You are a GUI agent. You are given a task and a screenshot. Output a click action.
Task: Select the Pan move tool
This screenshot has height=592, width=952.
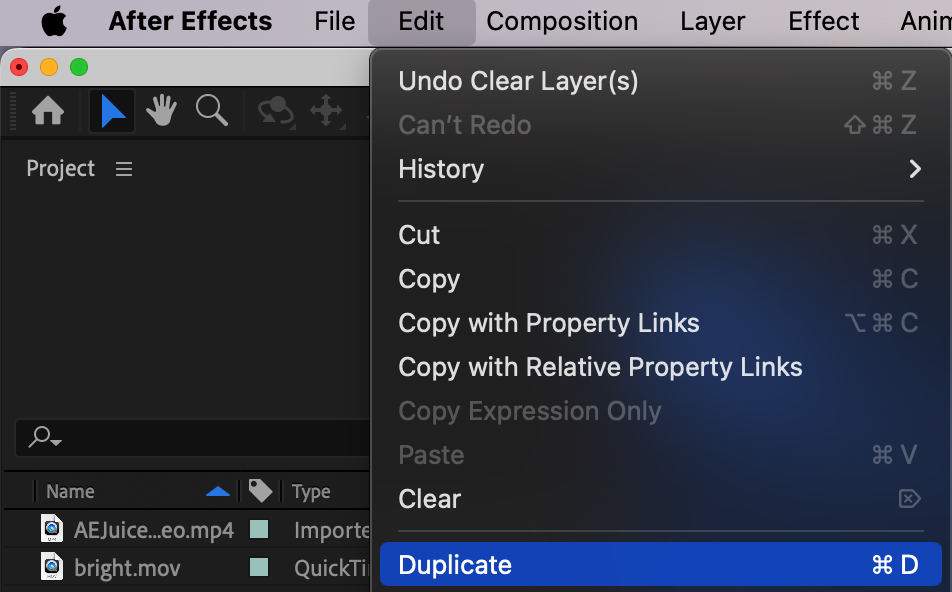(326, 111)
